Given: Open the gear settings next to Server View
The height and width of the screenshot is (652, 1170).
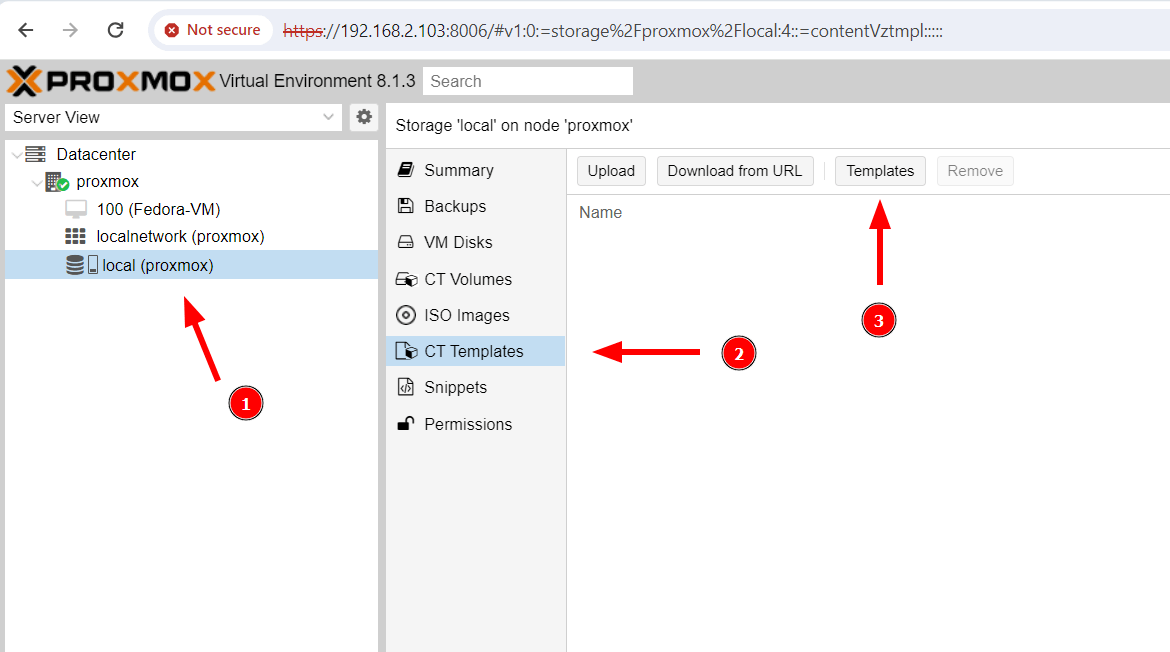Looking at the screenshot, I should 364,117.
